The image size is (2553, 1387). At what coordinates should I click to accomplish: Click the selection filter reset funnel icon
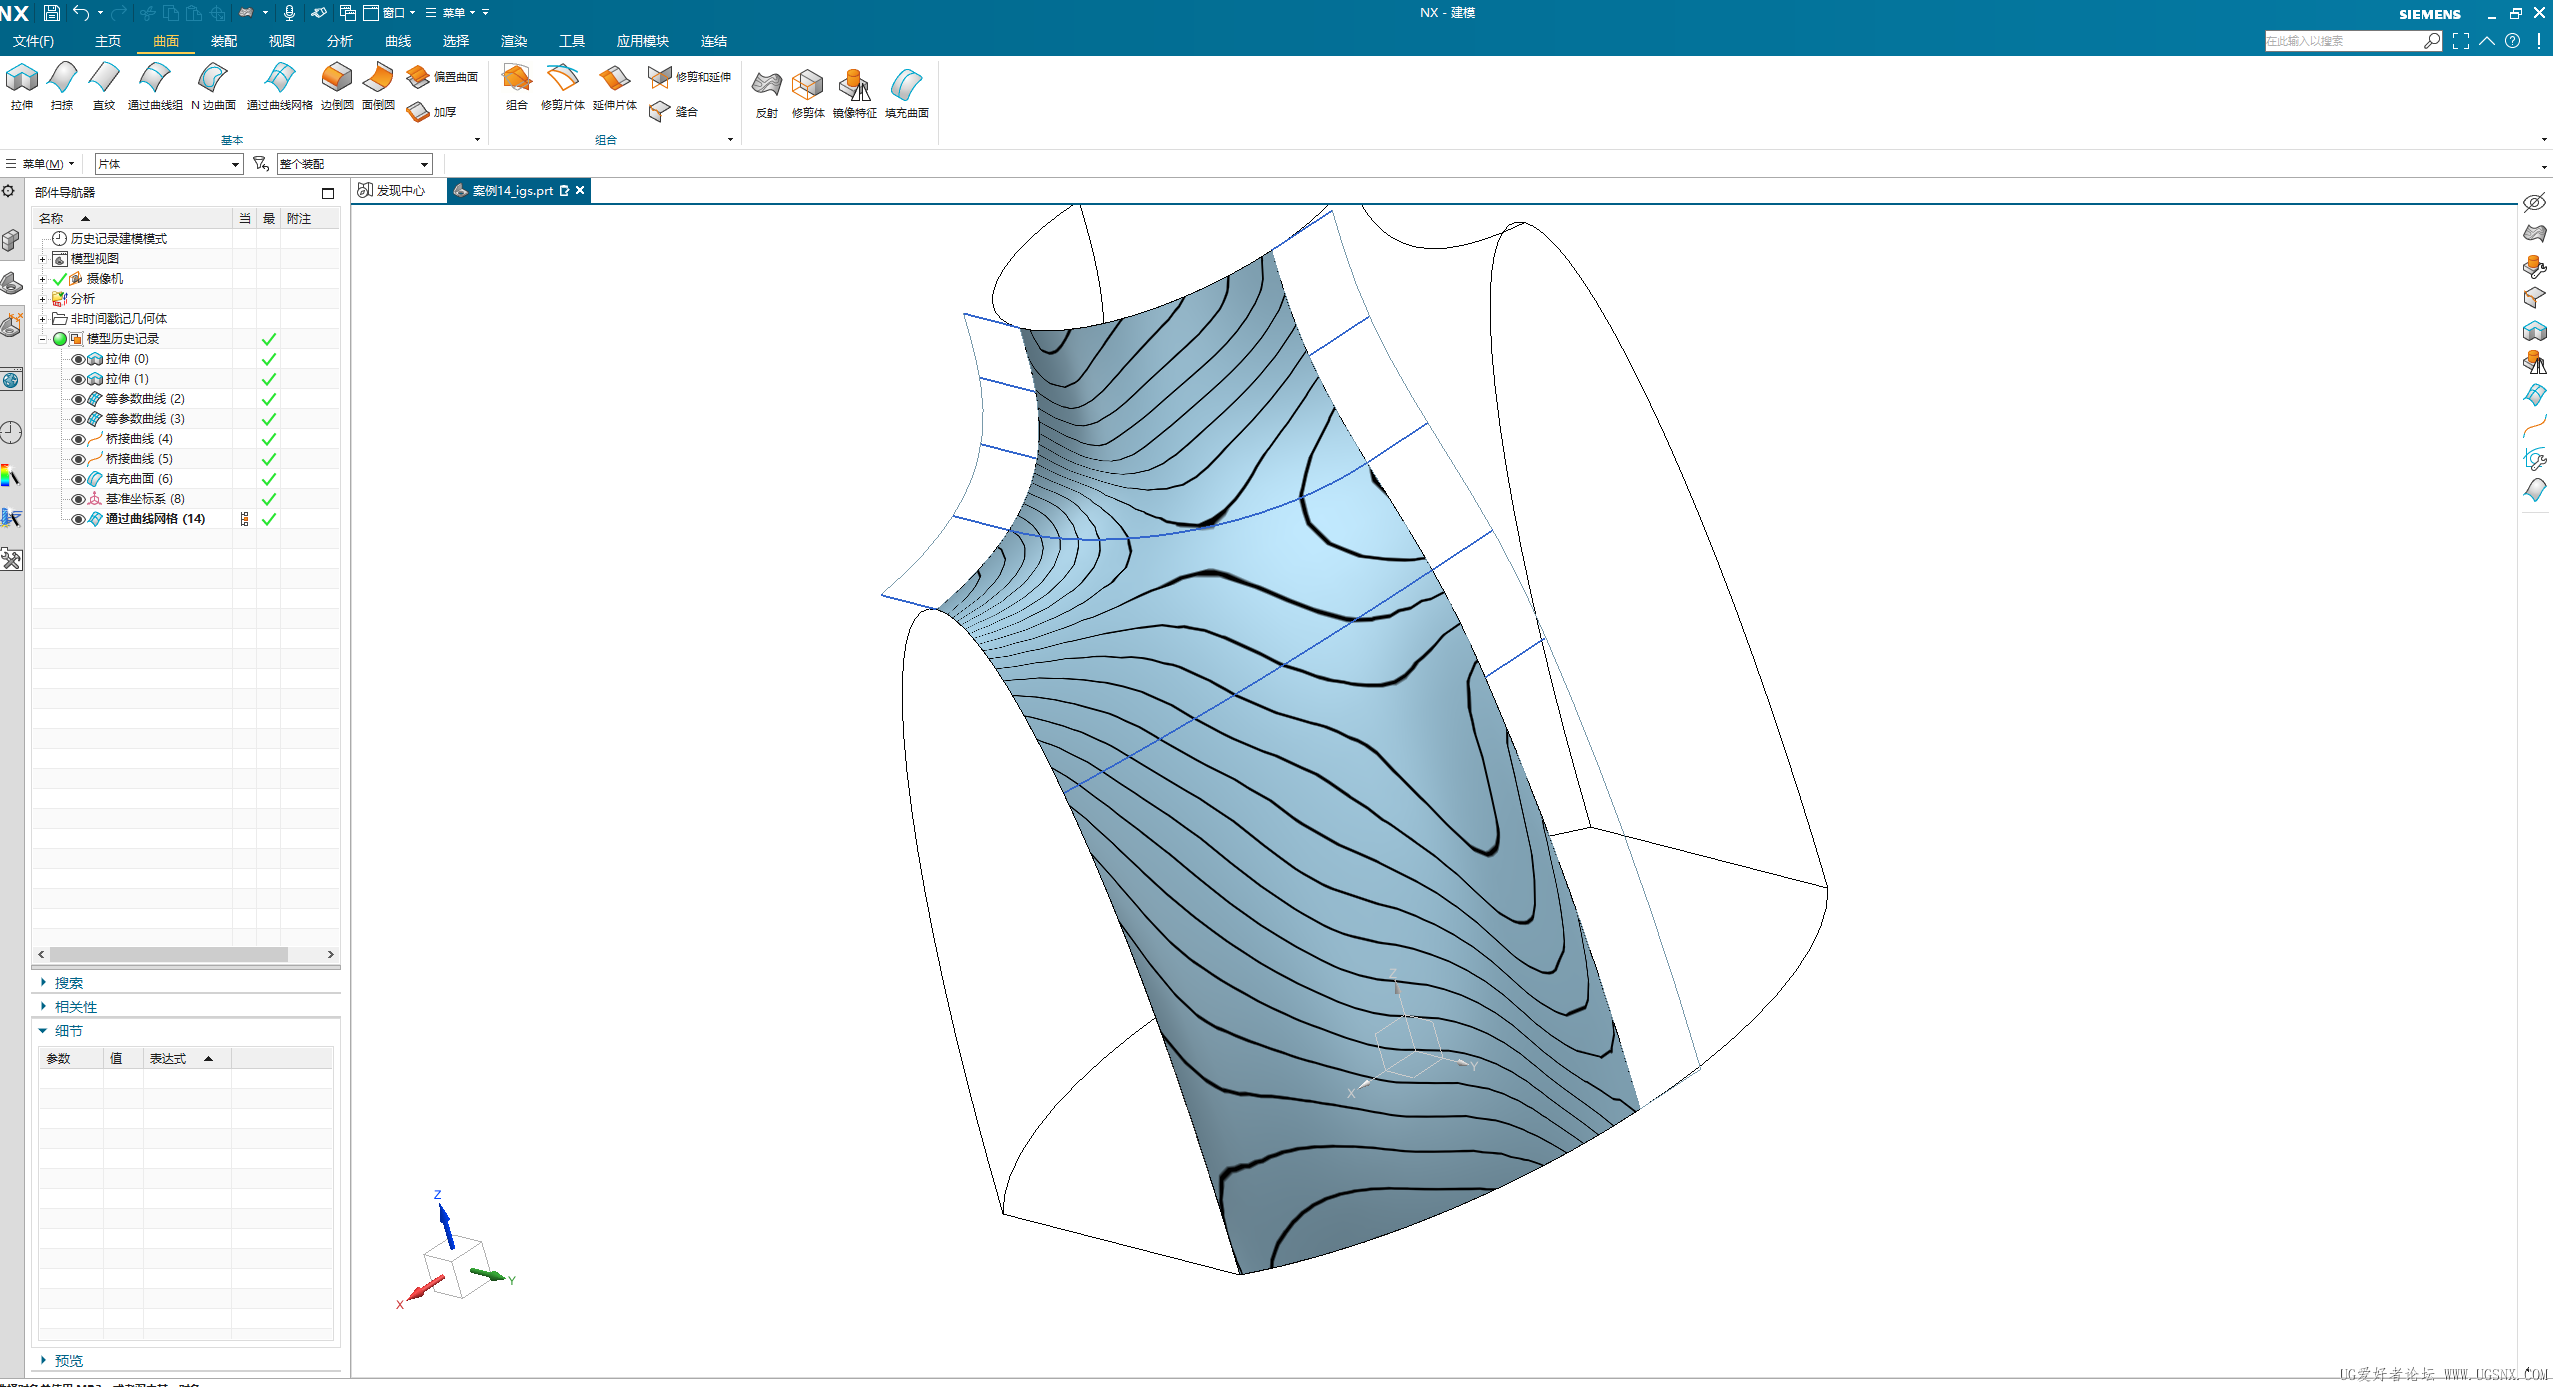pyautogui.click(x=261, y=163)
